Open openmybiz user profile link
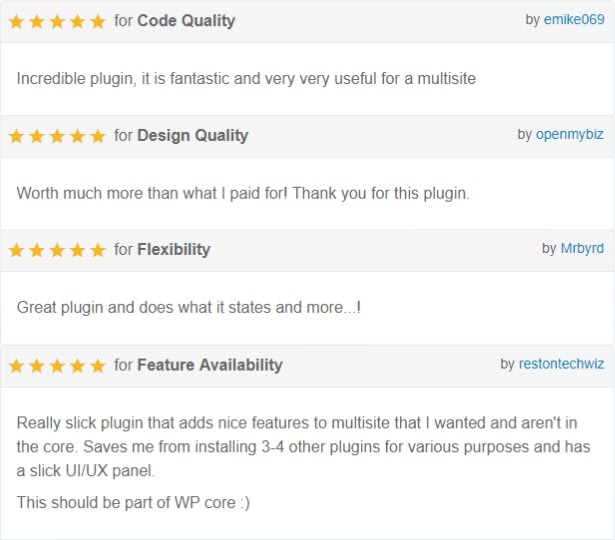The image size is (615, 540). click(x=570, y=135)
